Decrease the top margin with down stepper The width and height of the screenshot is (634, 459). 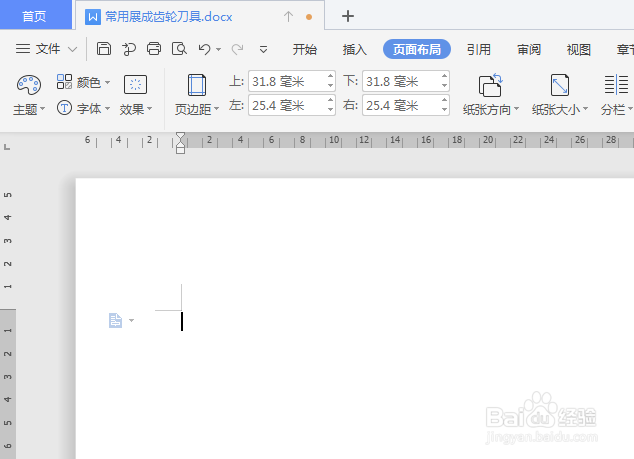pos(330,86)
